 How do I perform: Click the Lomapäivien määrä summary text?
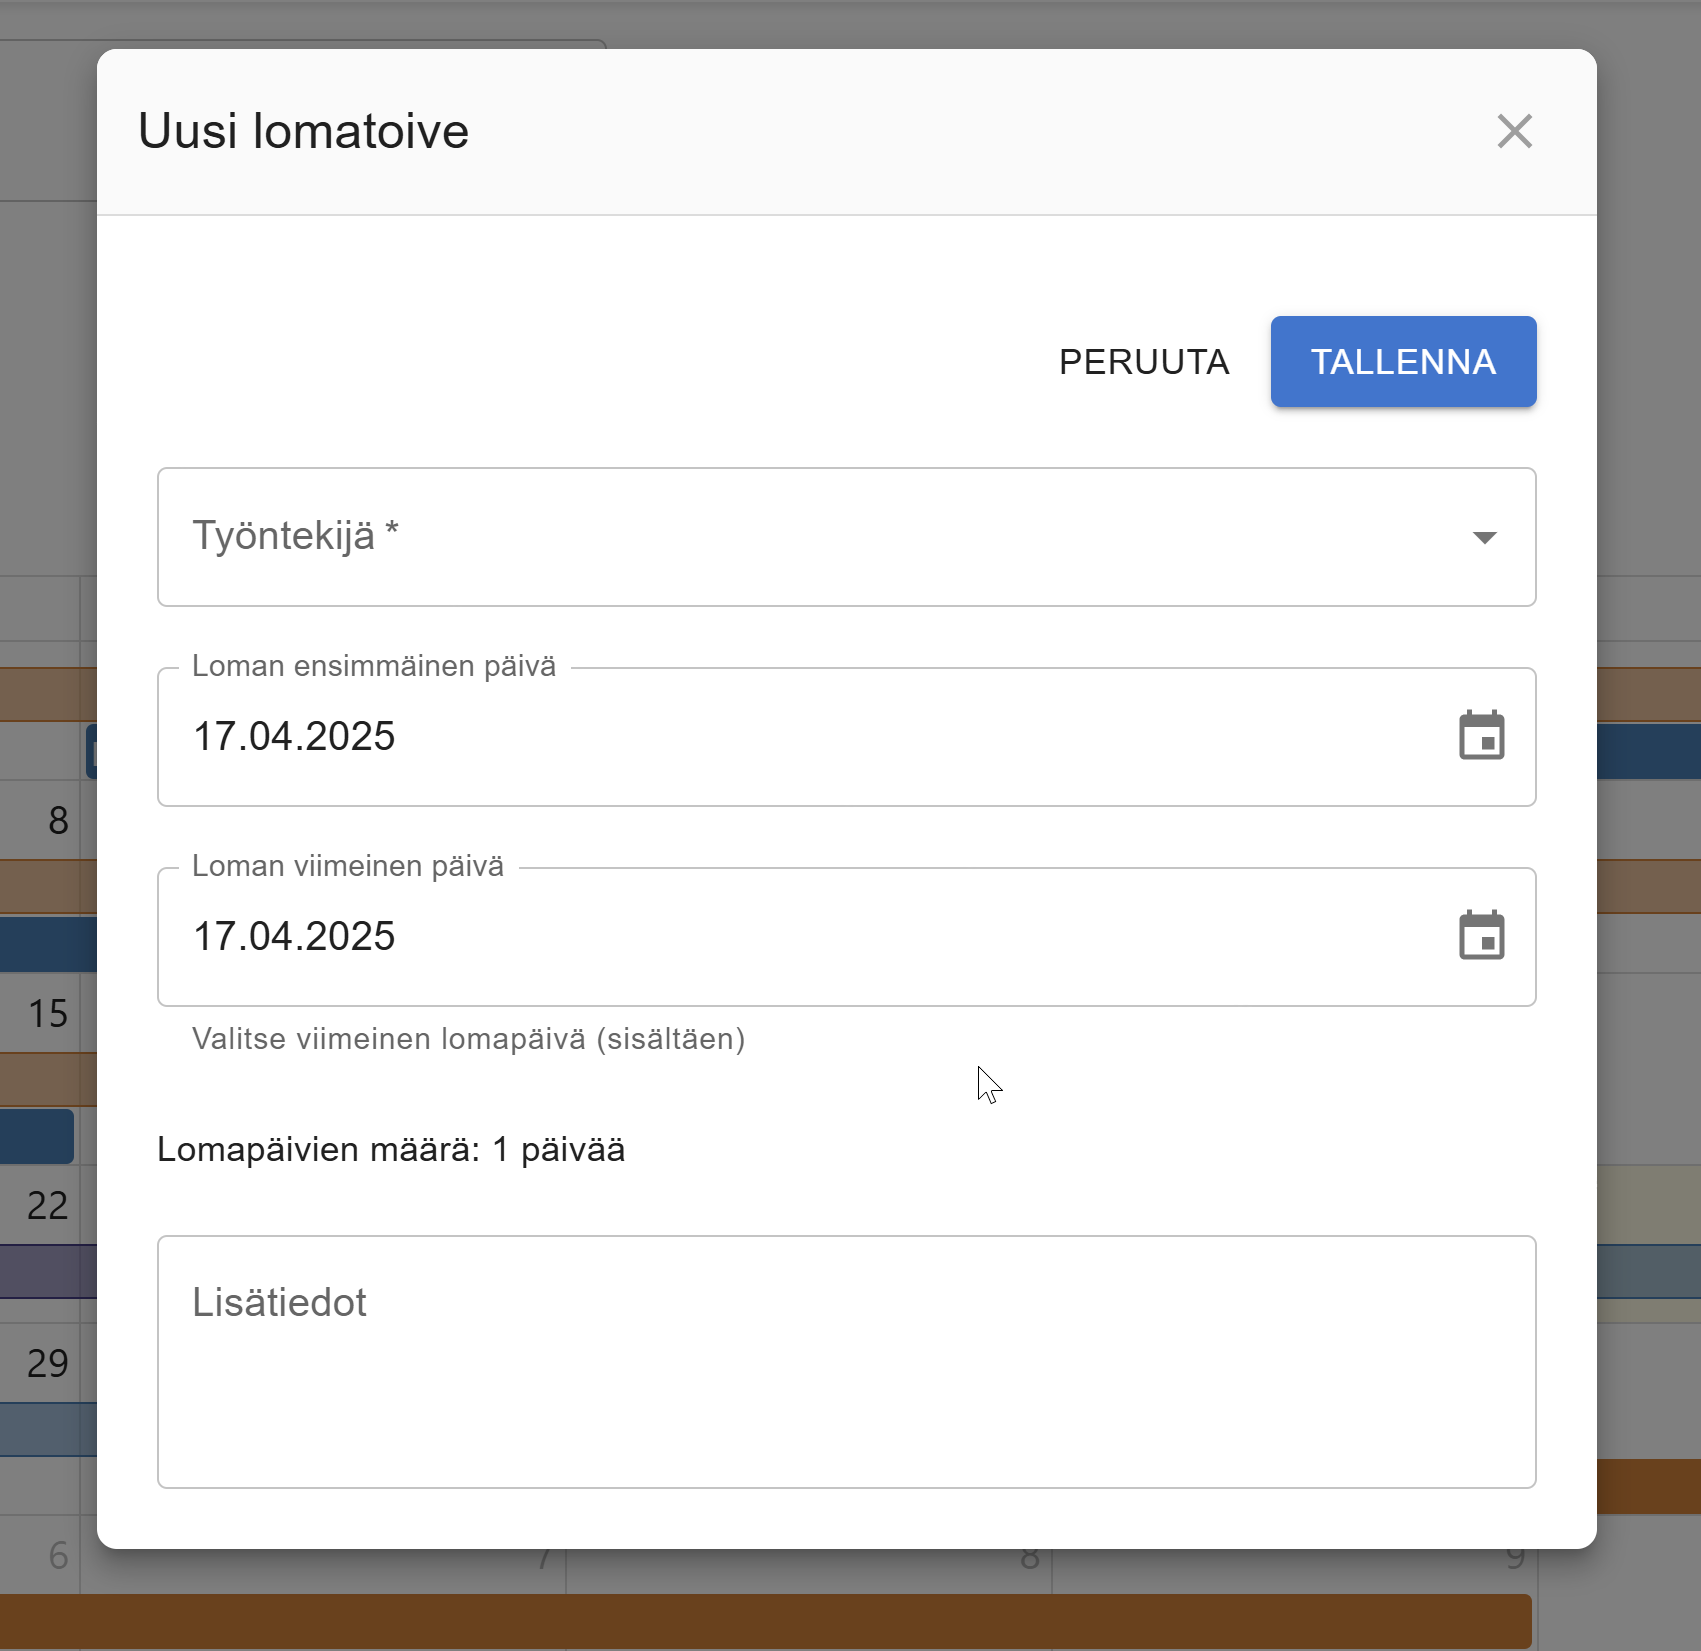pyautogui.click(x=391, y=1150)
